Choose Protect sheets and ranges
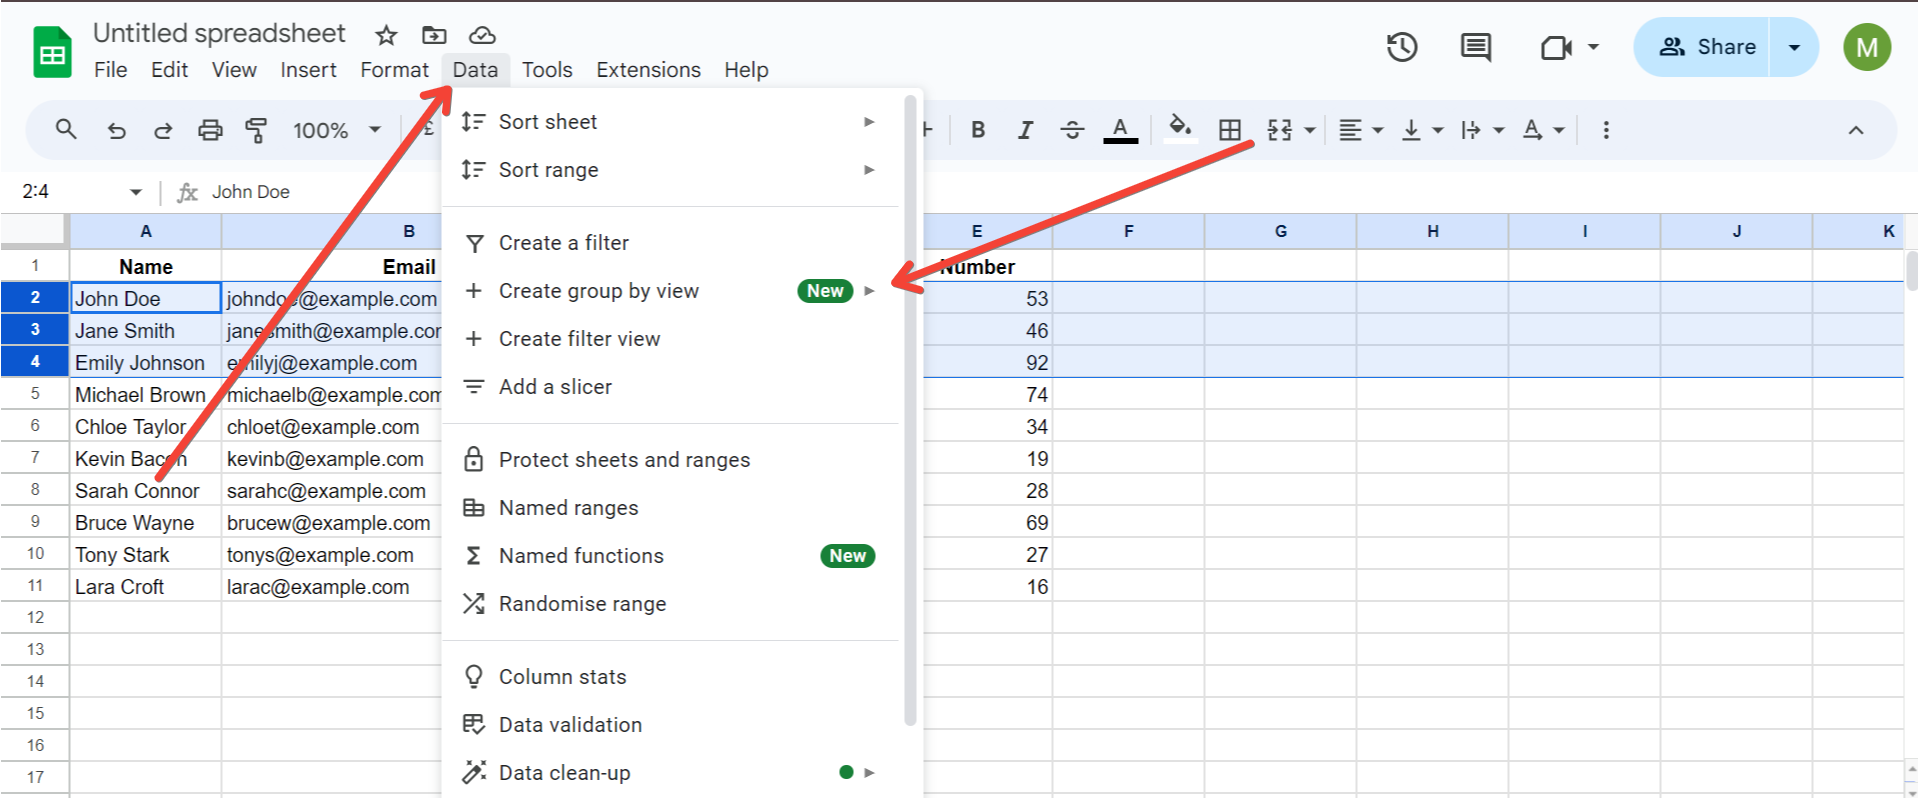Viewport: 1918px width, 798px height. pos(670,460)
